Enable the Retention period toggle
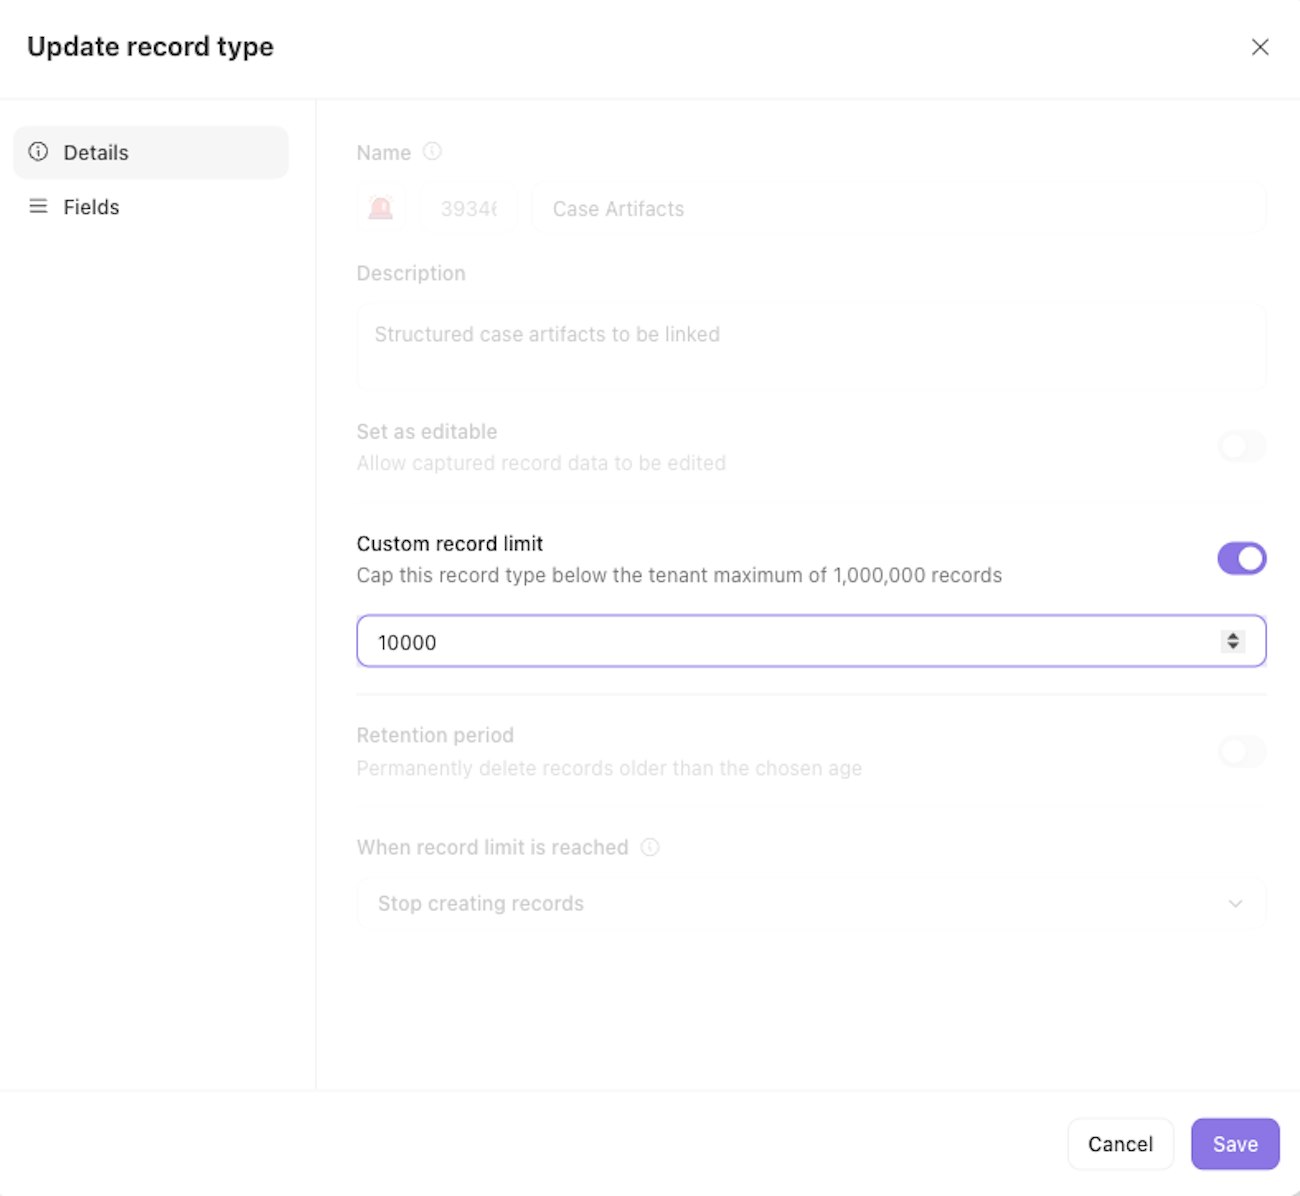Image resolution: width=1300 pixels, height=1196 pixels. pyautogui.click(x=1242, y=752)
